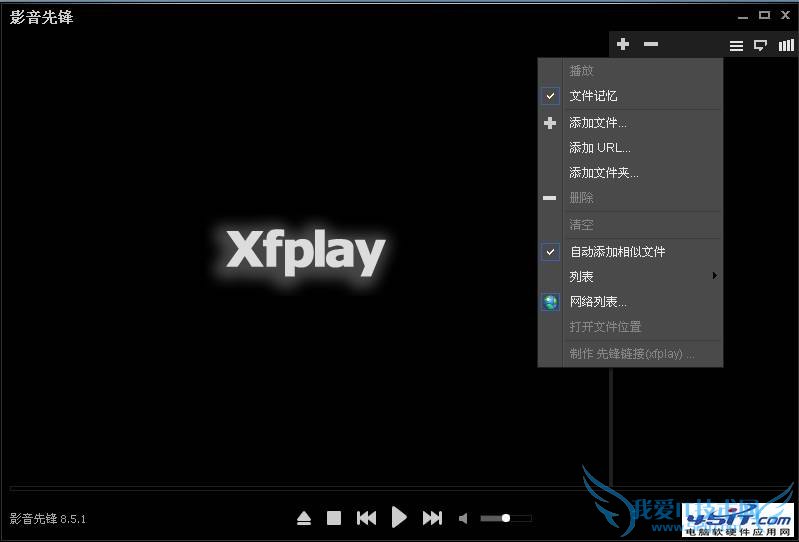Screen dimensions: 799x542
Task: Choose 添加 URL... menu entry
Action: 630,148
